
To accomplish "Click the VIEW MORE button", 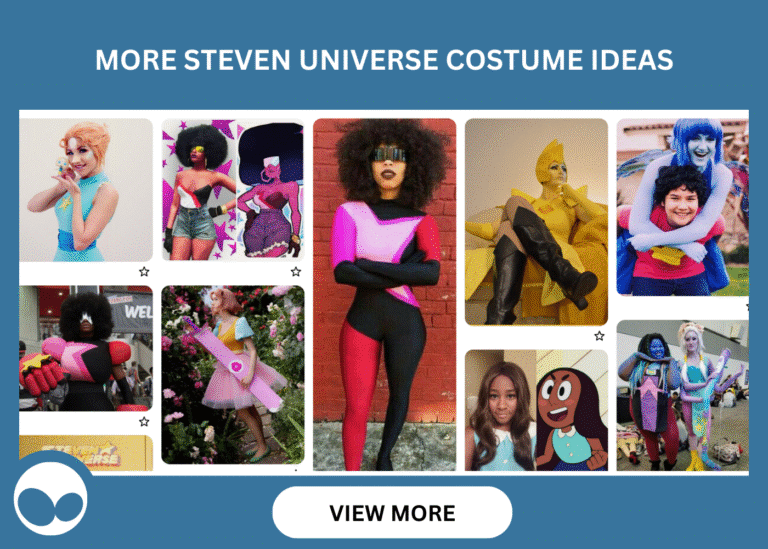I will point(392,512).
